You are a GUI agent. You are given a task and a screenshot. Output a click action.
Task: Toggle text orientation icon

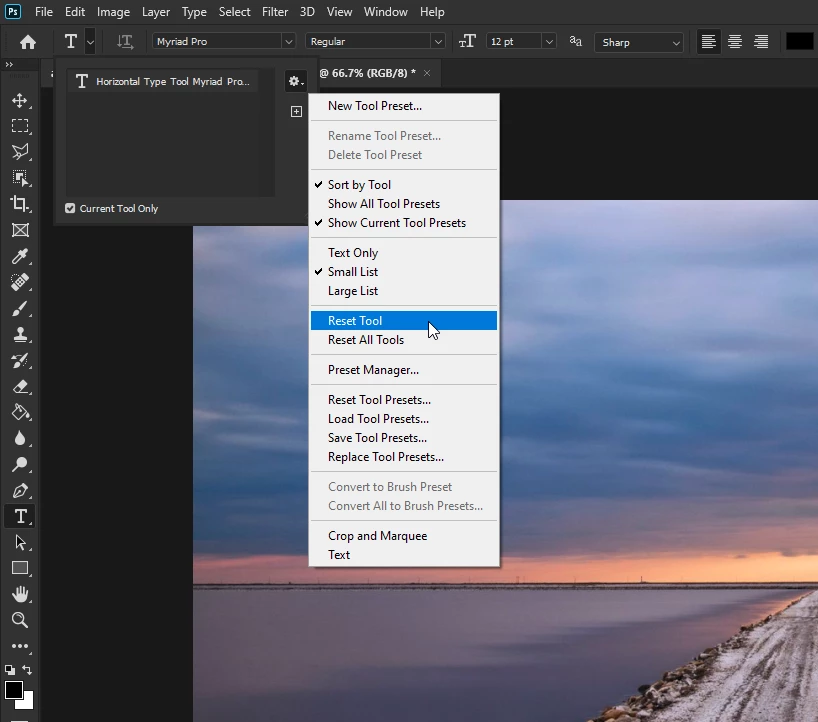point(125,42)
